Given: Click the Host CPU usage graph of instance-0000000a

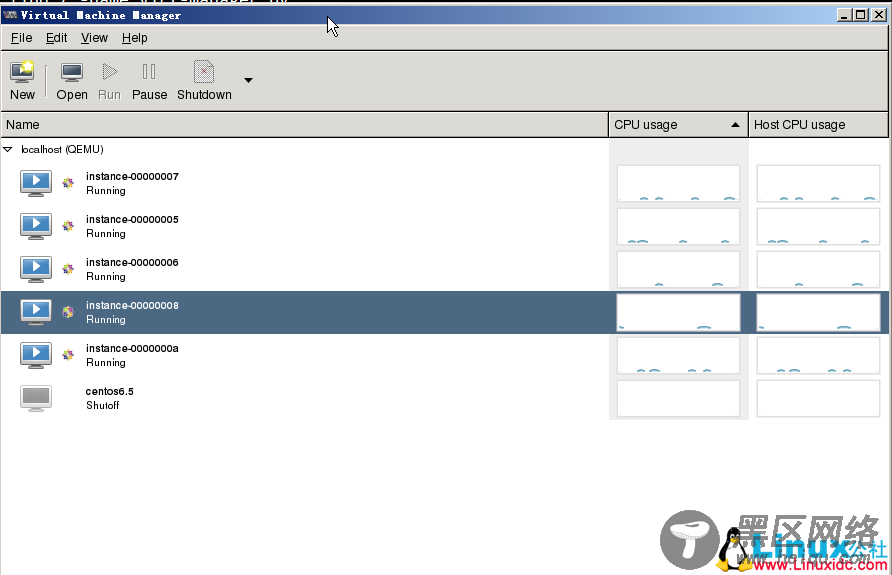Looking at the screenshot, I should click(818, 355).
